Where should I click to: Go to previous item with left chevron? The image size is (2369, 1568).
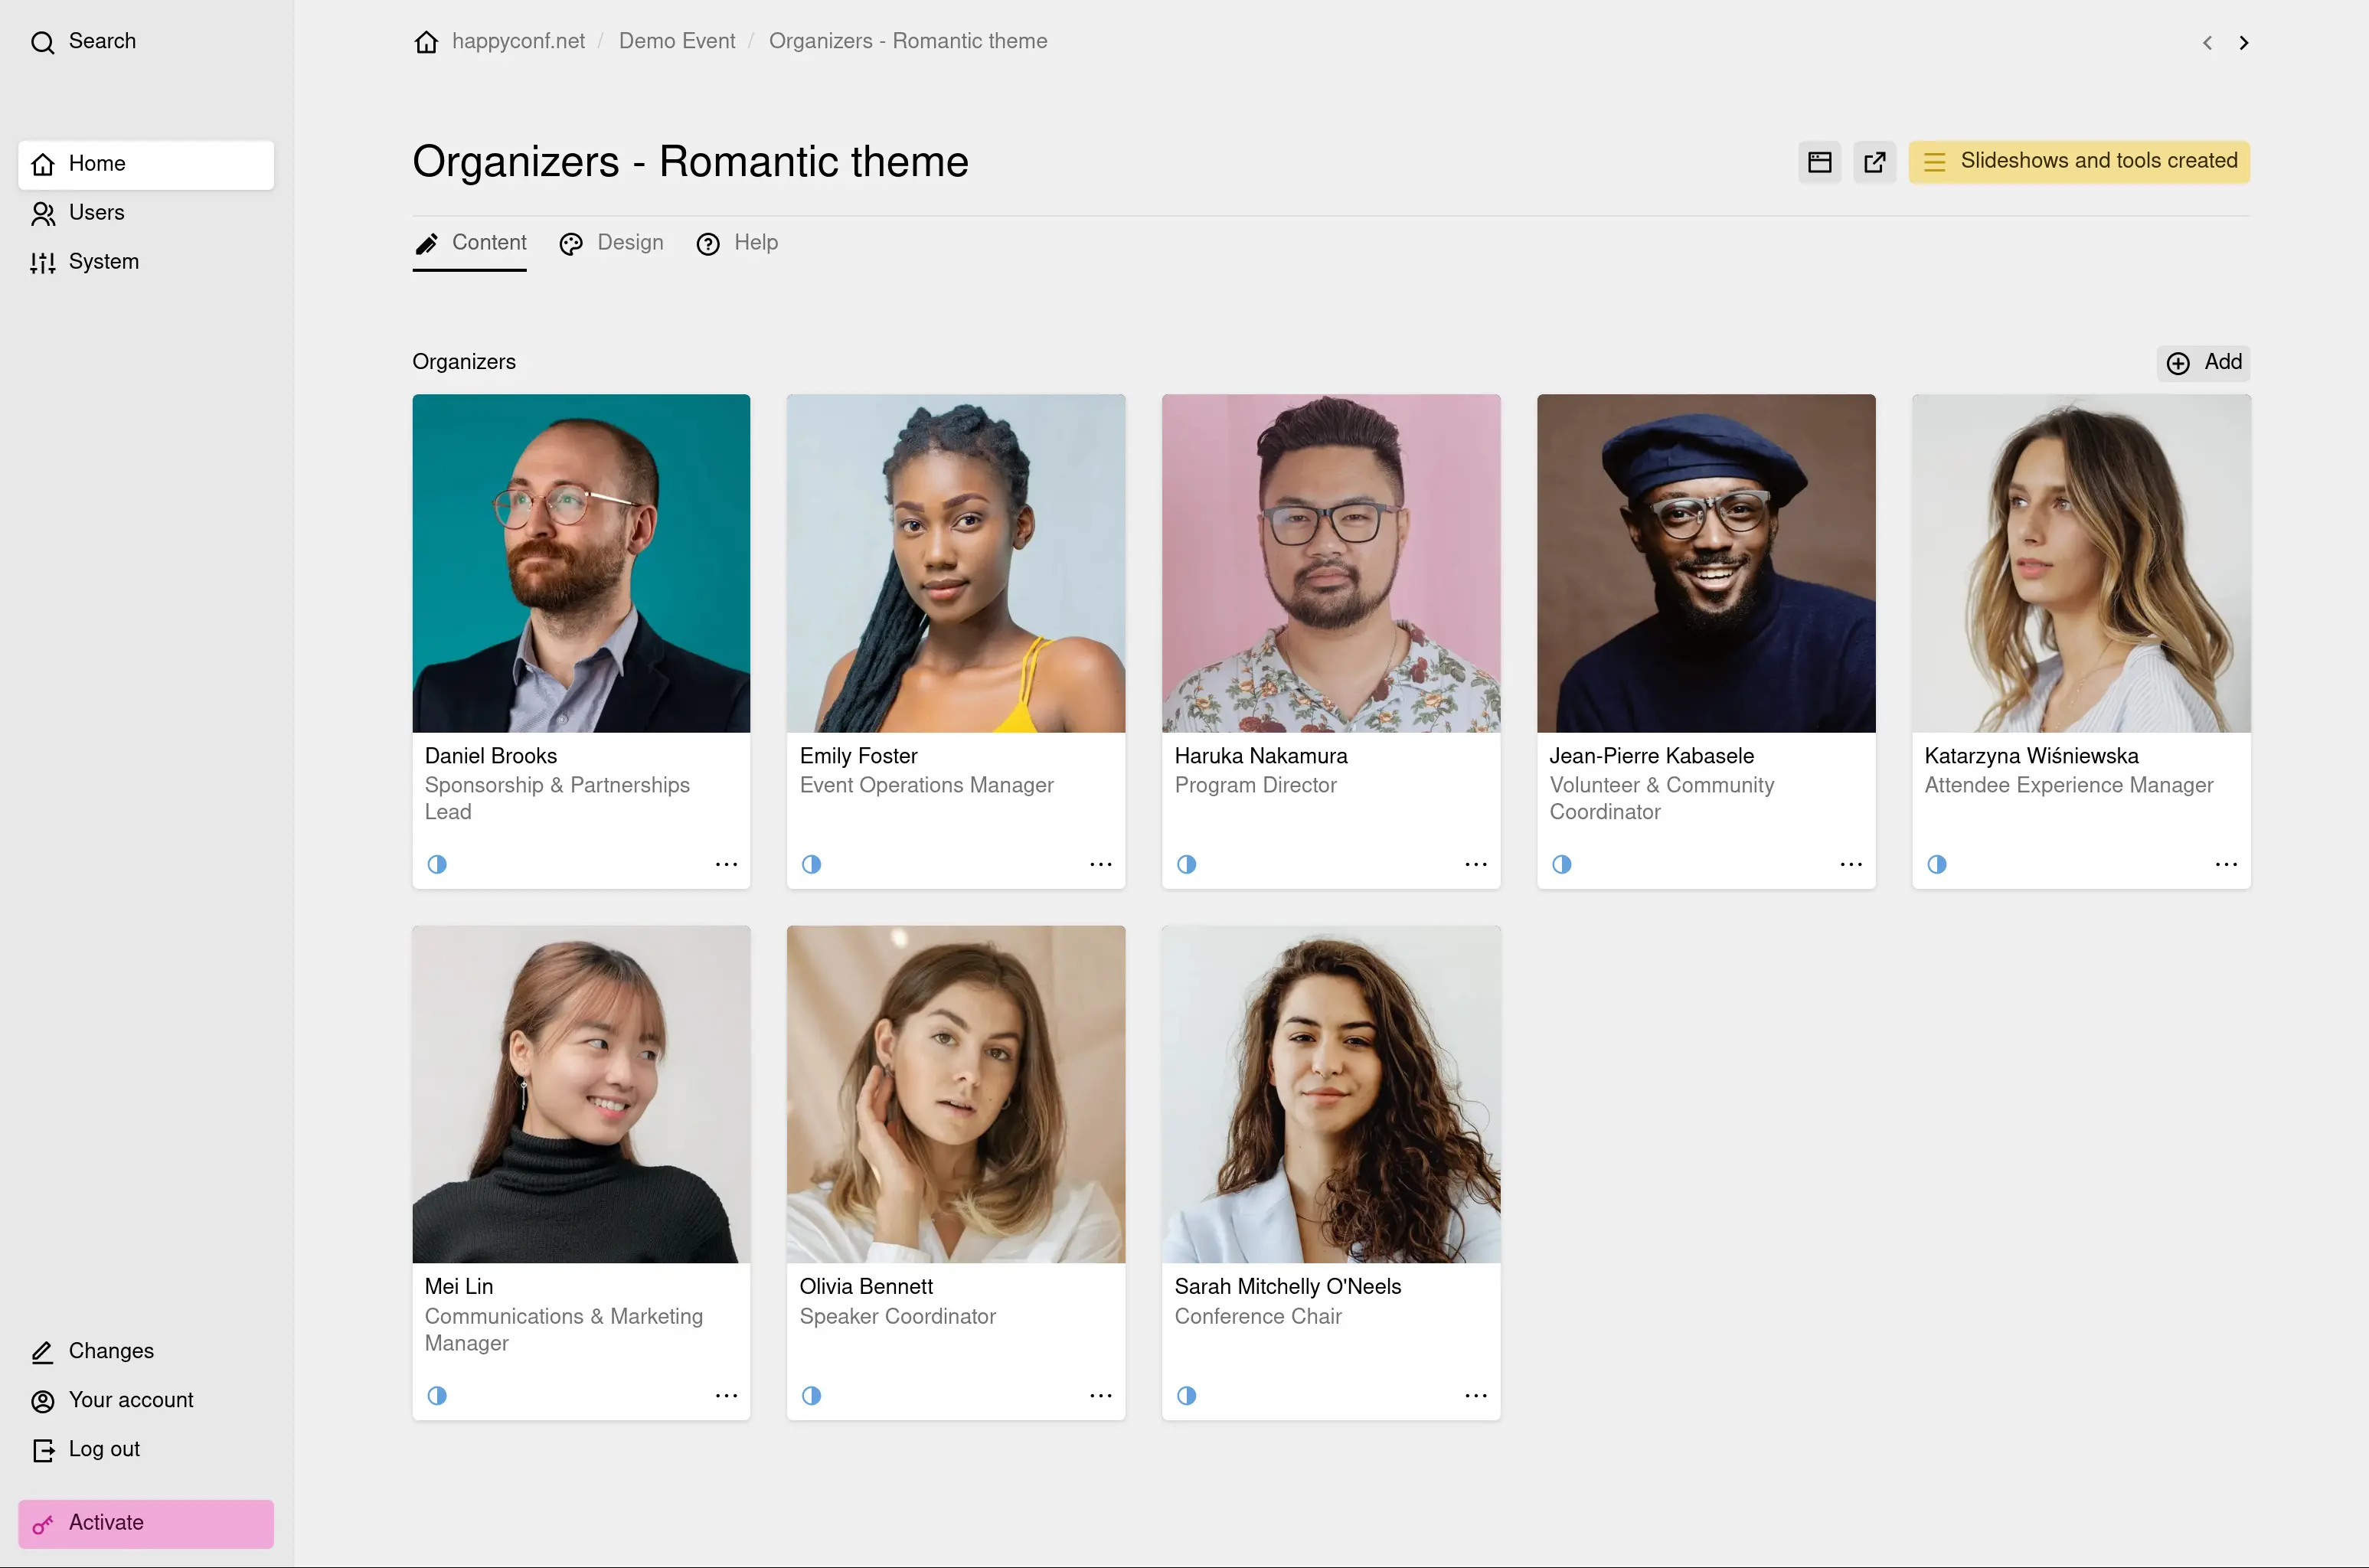tap(2207, 42)
